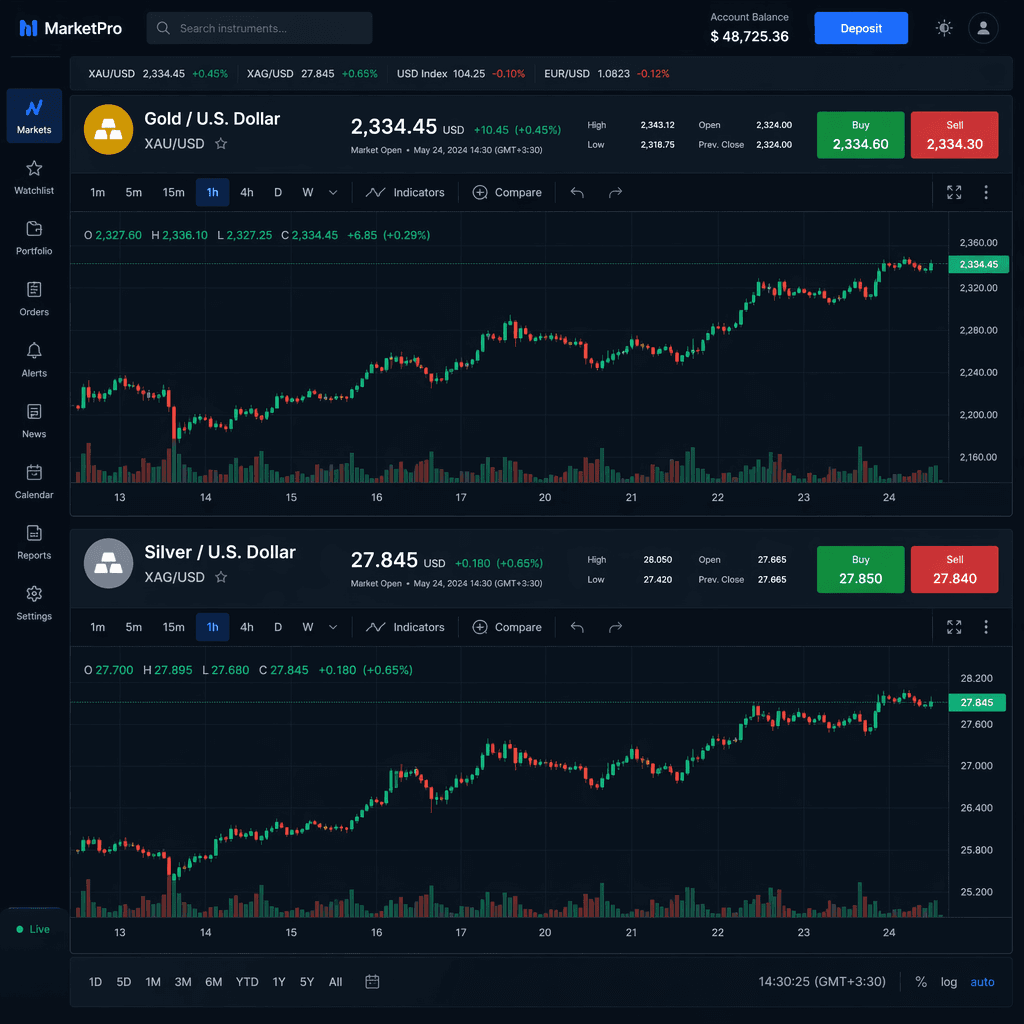Image resolution: width=1024 pixels, height=1024 pixels.
Task: Open user profile avatar icon
Action: point(983,28)
